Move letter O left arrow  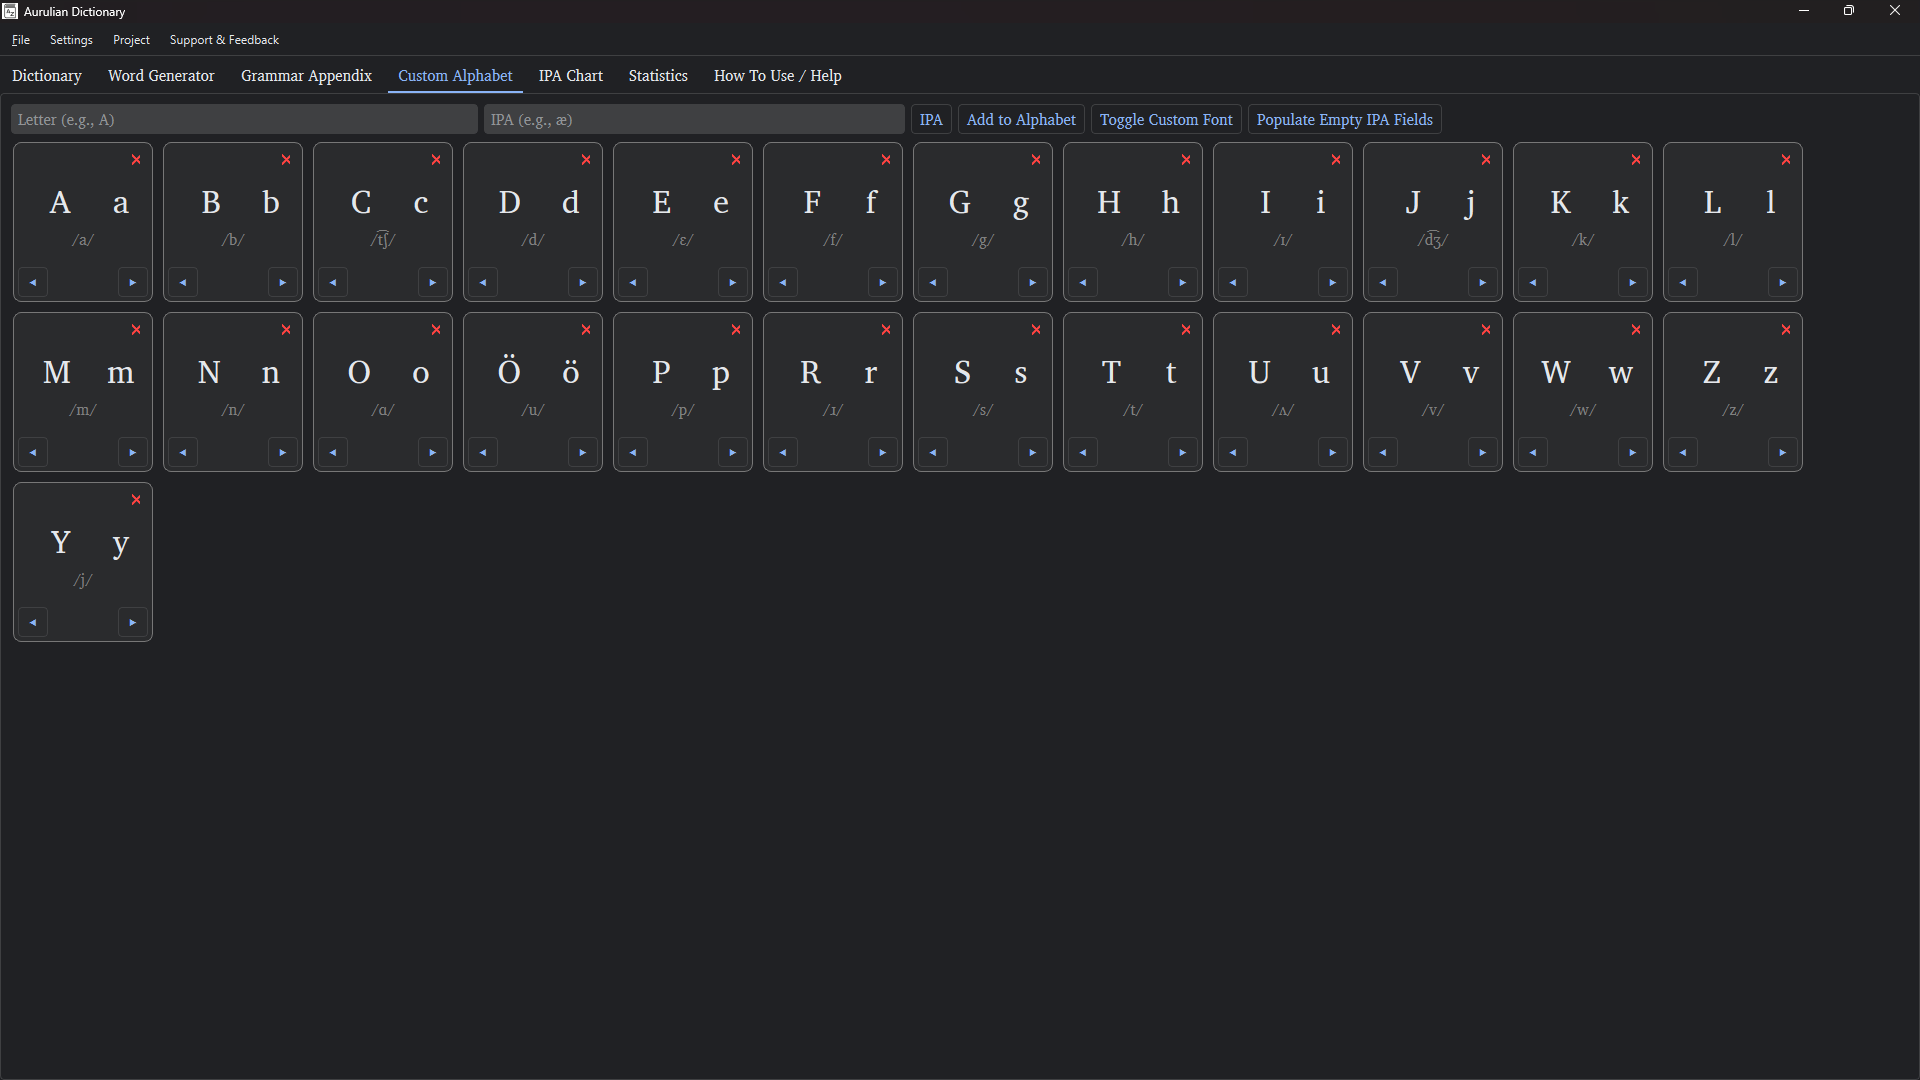click(333, 453)
